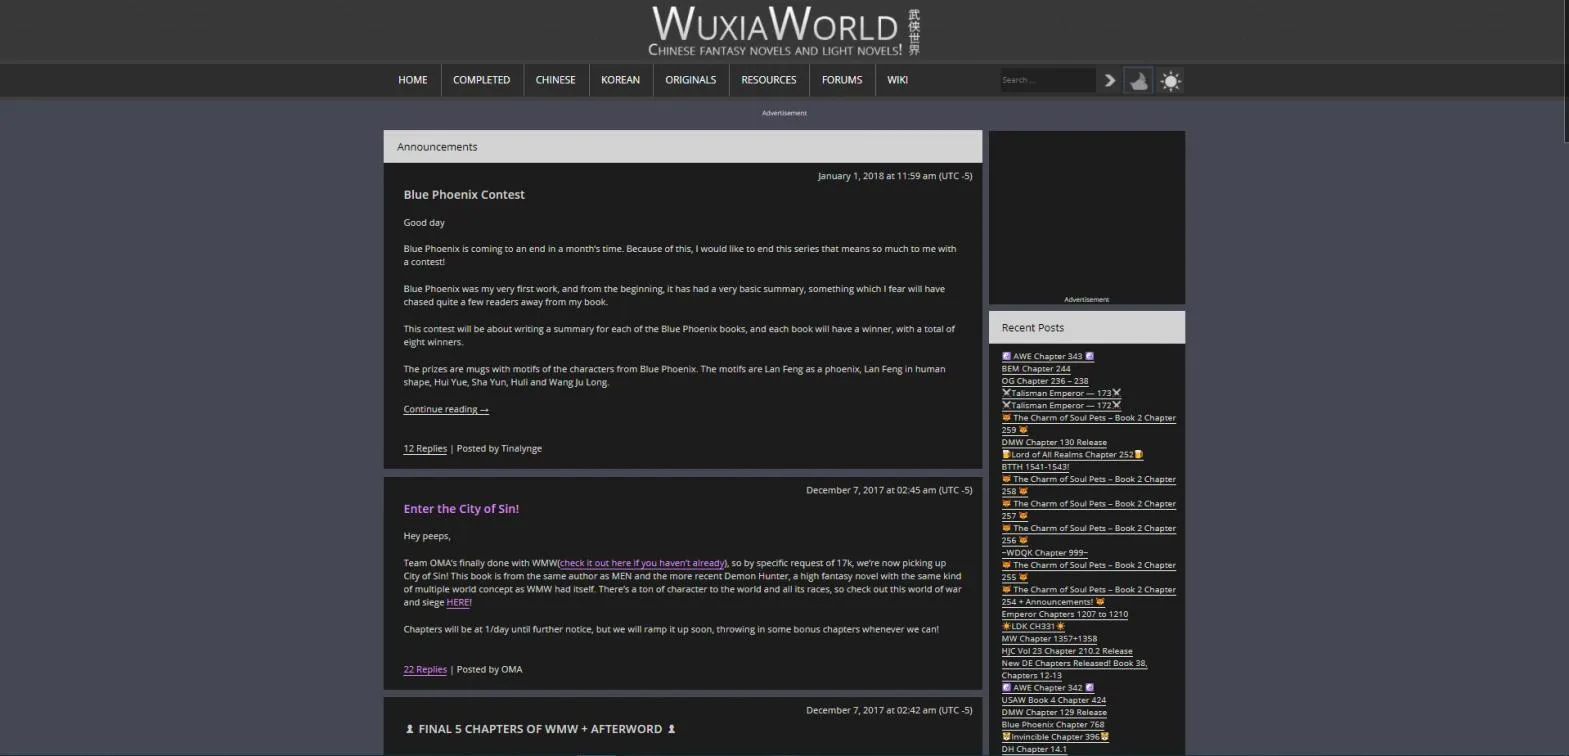Focus the search input field
Image resolution: width=1569 pixels, height=756 pixels.
pos(1047,80)
